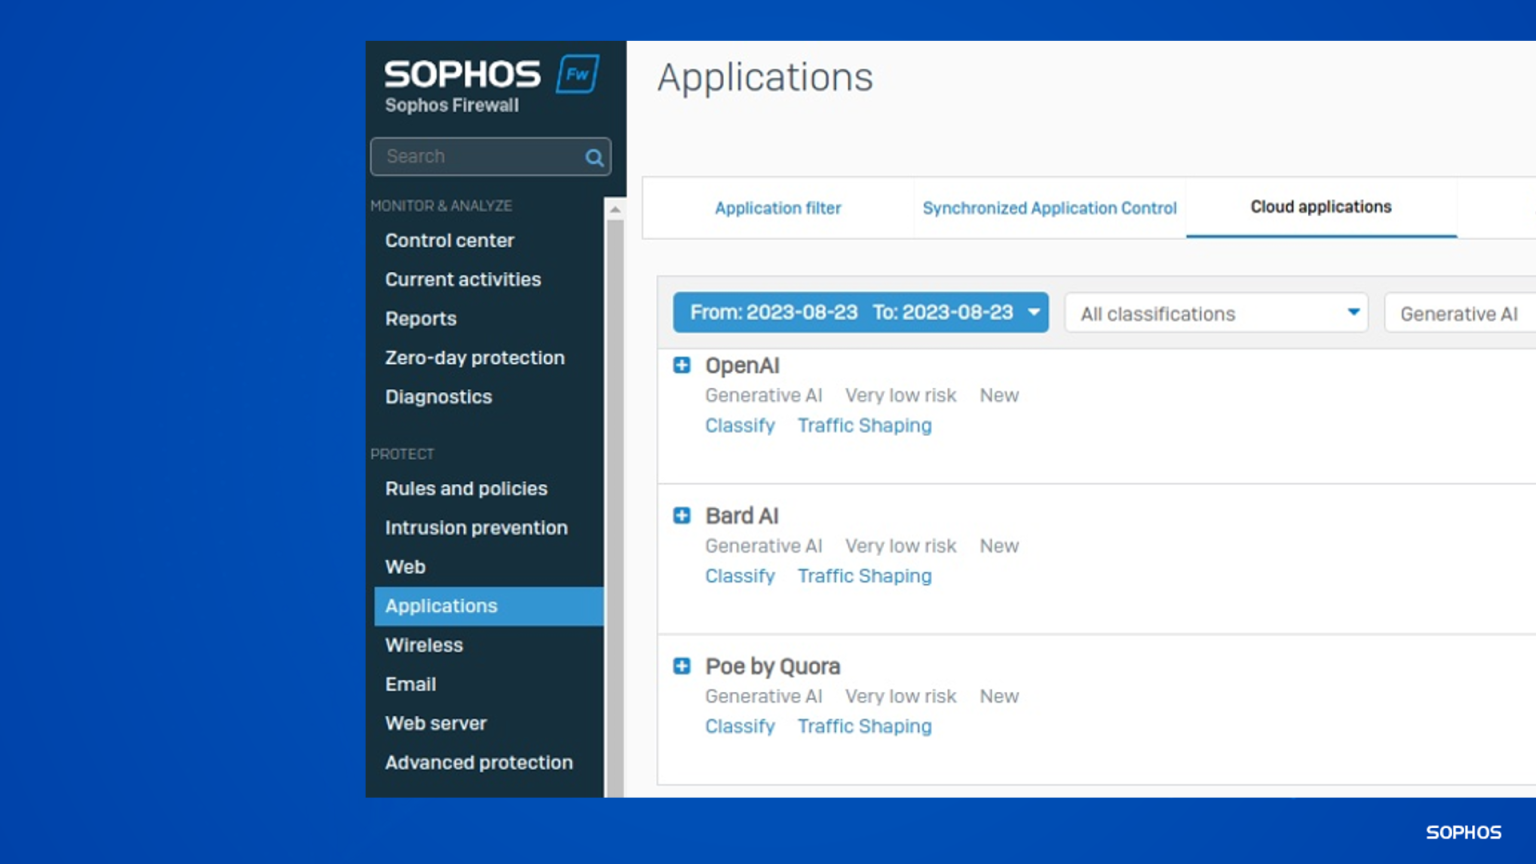
Task: Click Traffic Shaping for Poe by Quora
Action: point(865,726)
